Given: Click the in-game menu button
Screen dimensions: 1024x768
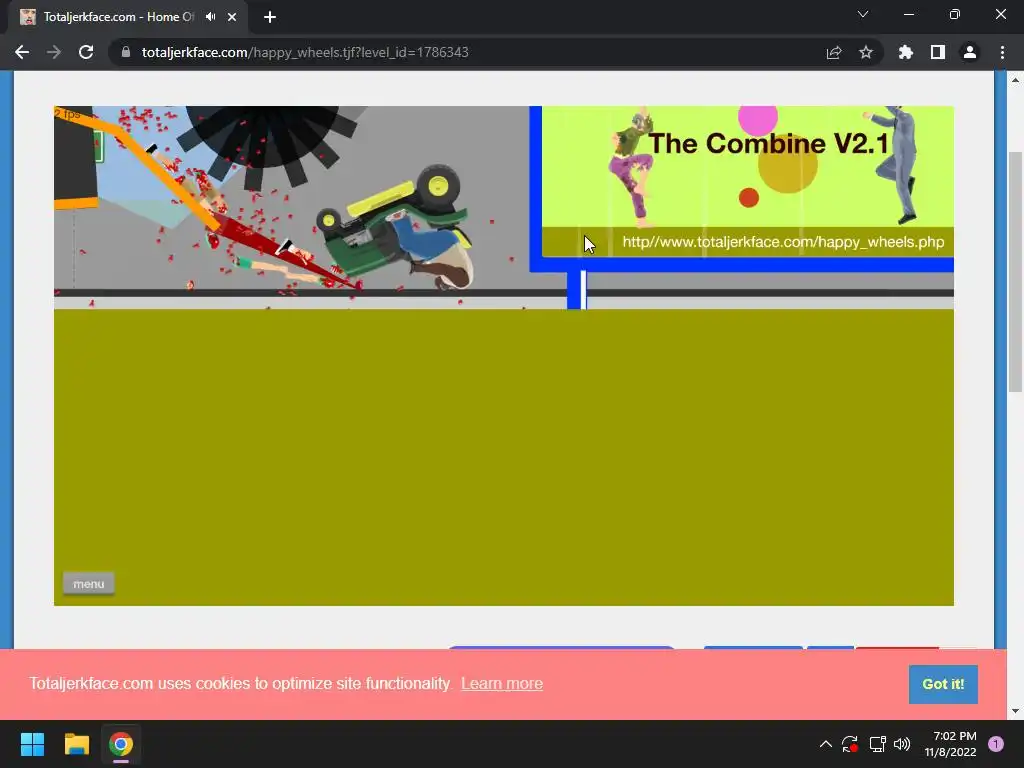Looking at the screenshot, I should click(89, 584).
